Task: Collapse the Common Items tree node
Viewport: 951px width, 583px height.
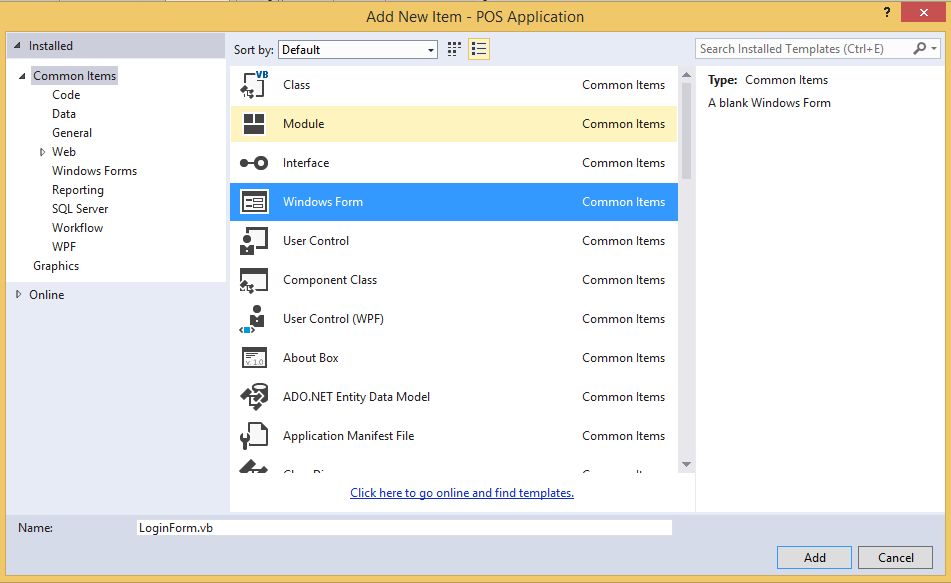Action: click(22, 76)
